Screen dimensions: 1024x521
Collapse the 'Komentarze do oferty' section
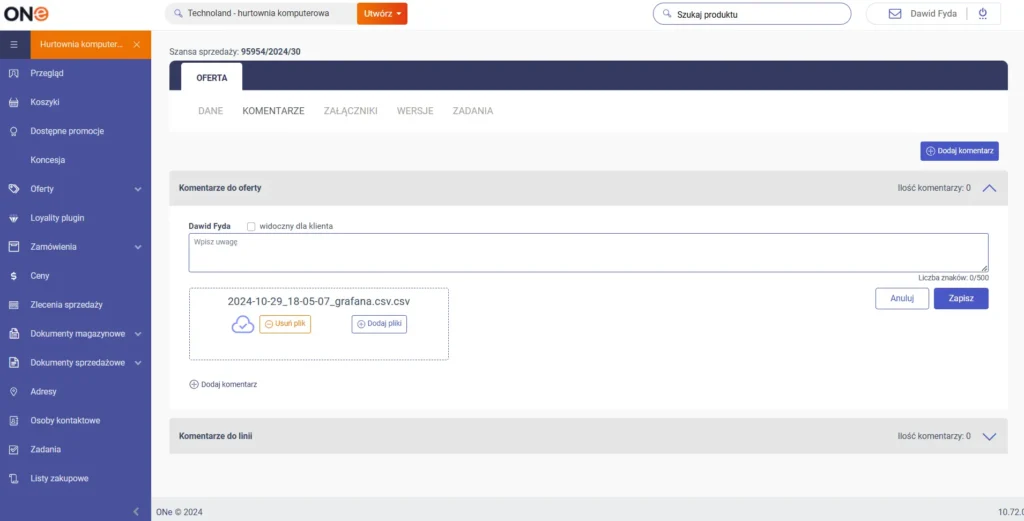(x=989, y=188)
